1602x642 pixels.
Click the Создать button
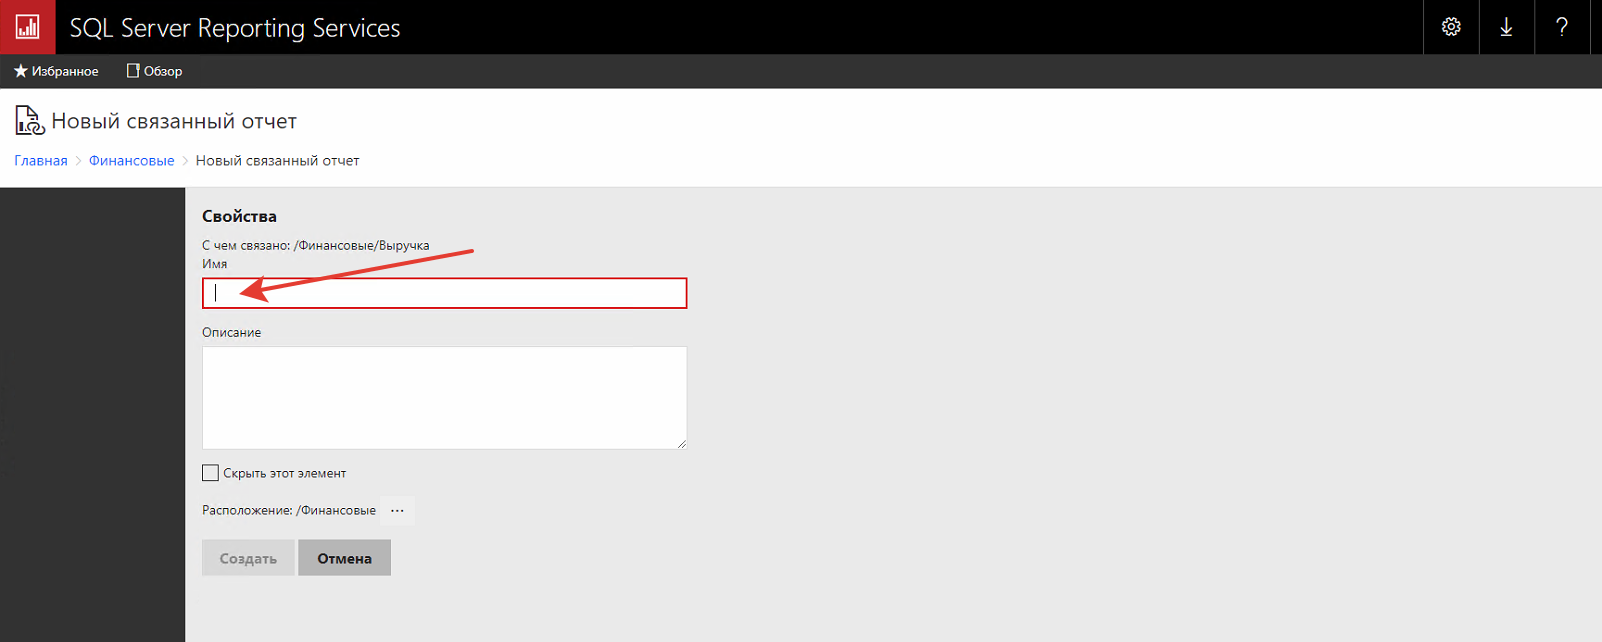(248, 558)
